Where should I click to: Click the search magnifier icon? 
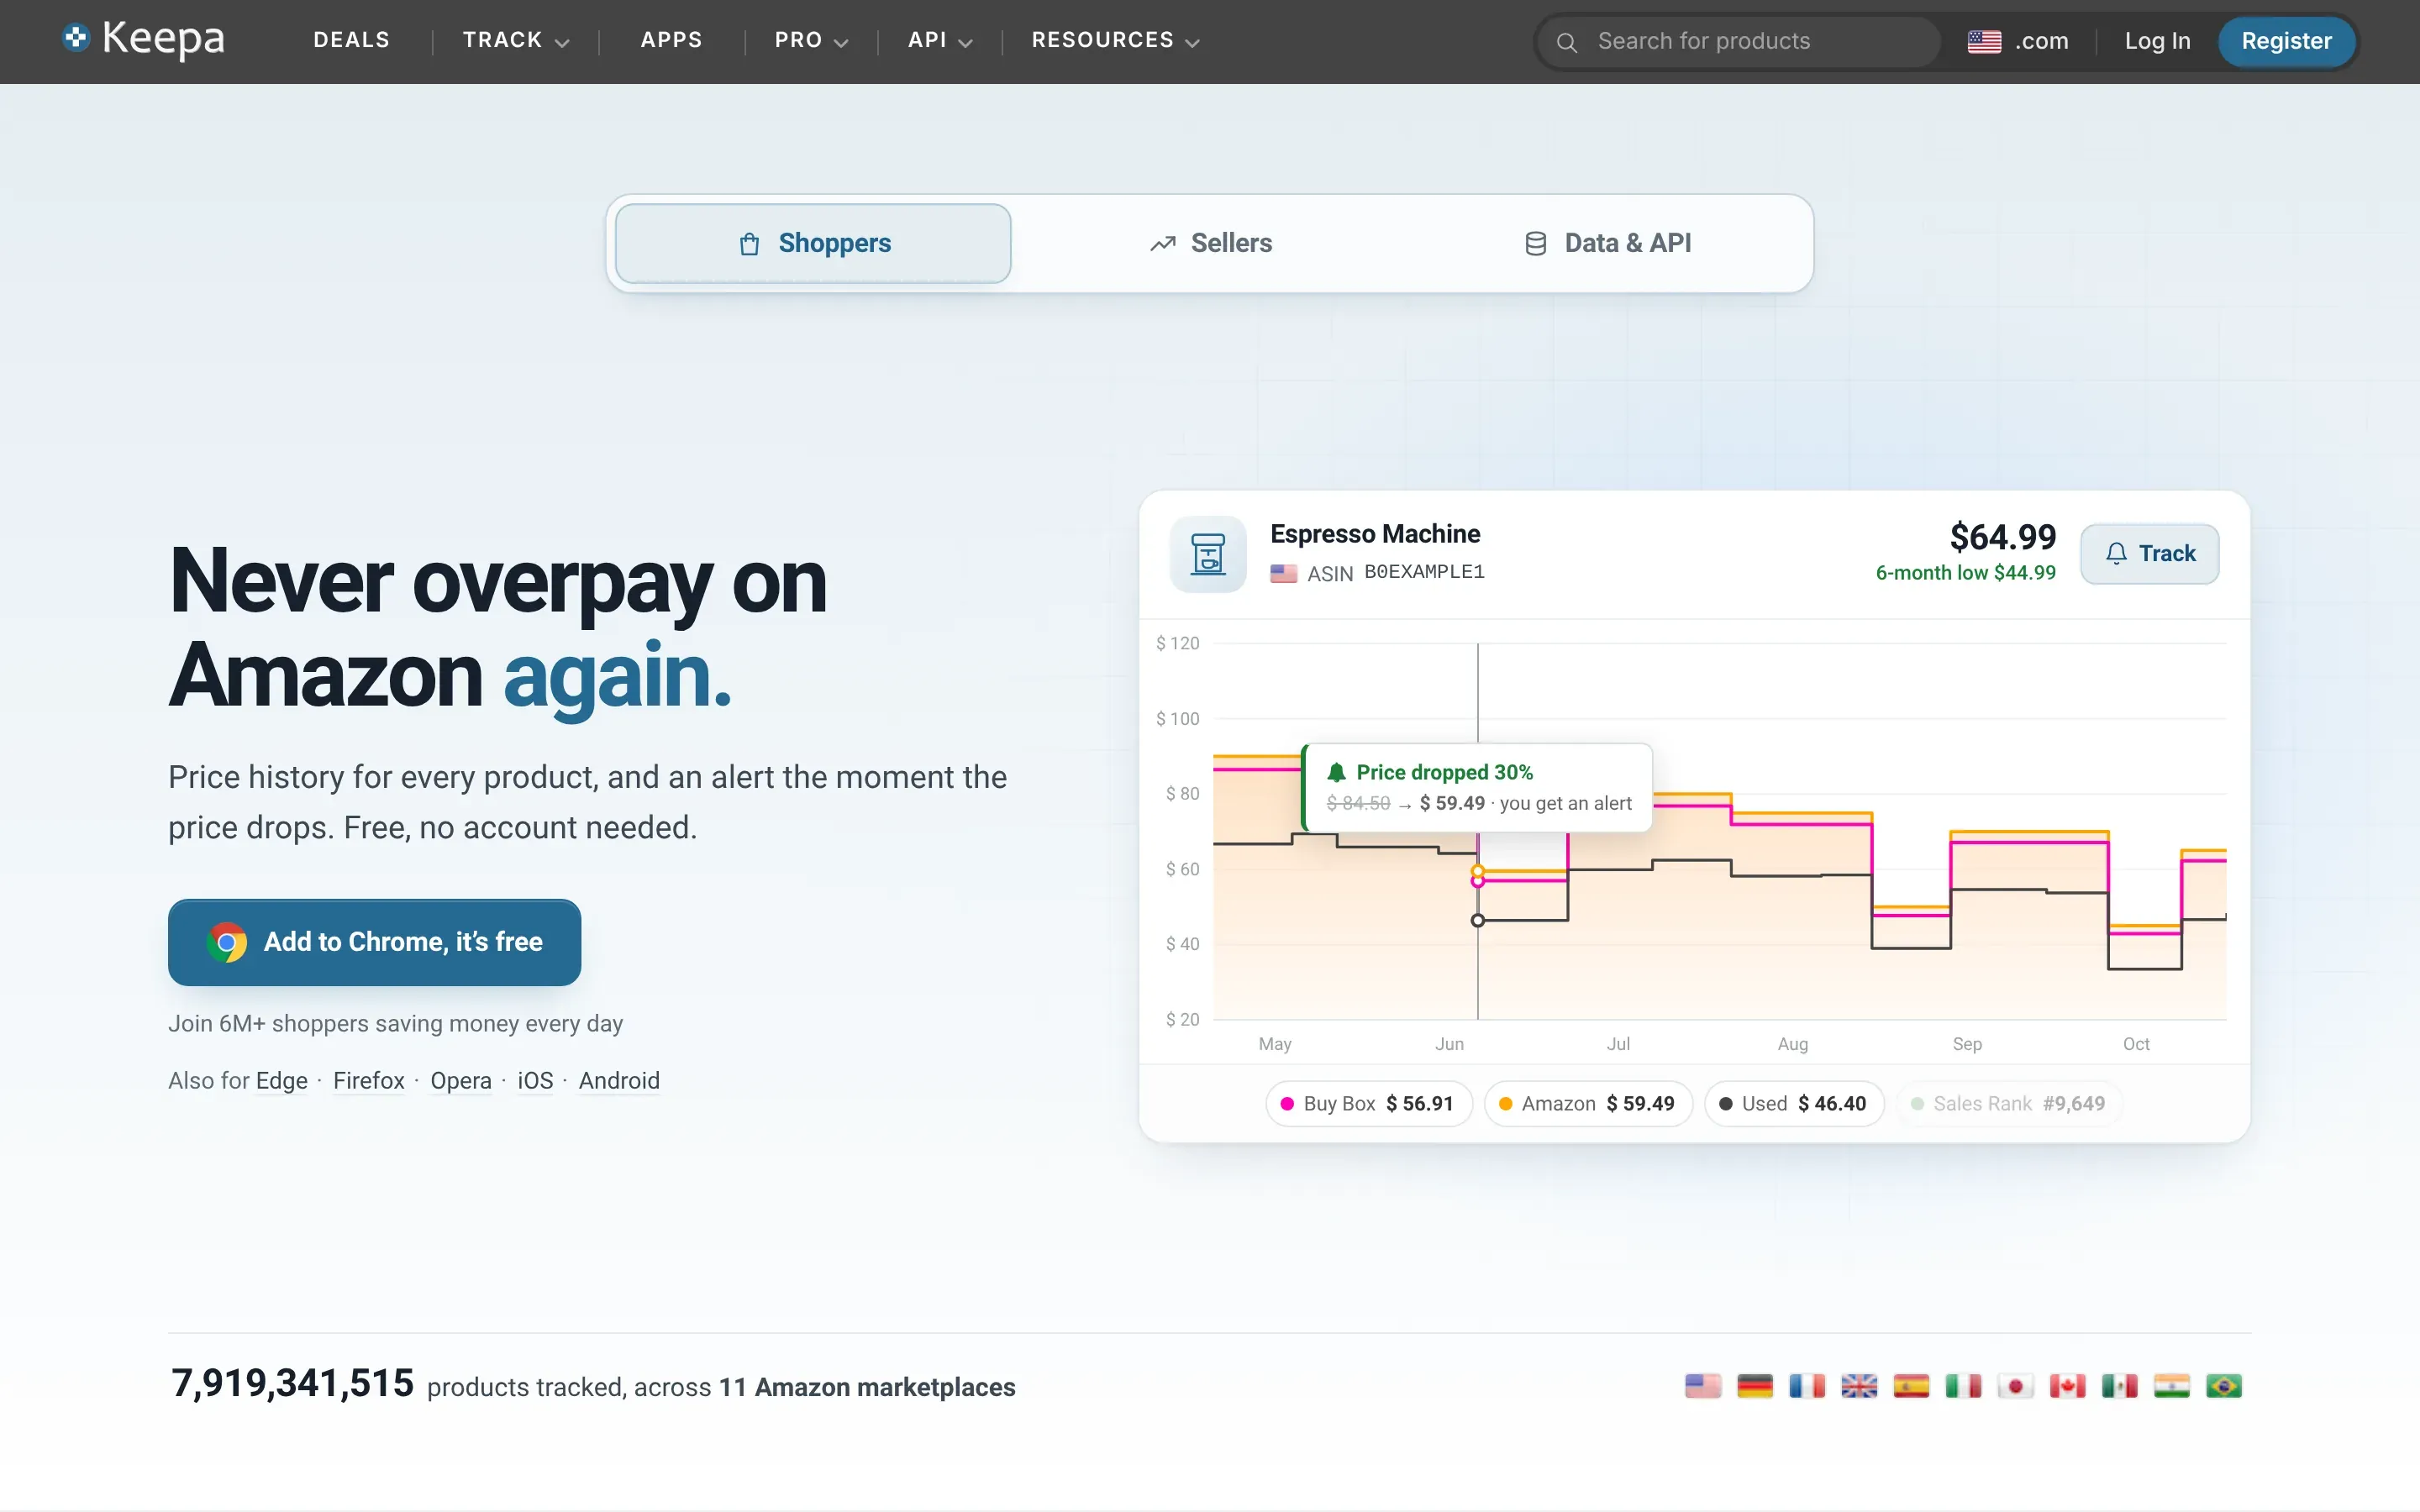pyautogui.click(x=1567, y=42)
